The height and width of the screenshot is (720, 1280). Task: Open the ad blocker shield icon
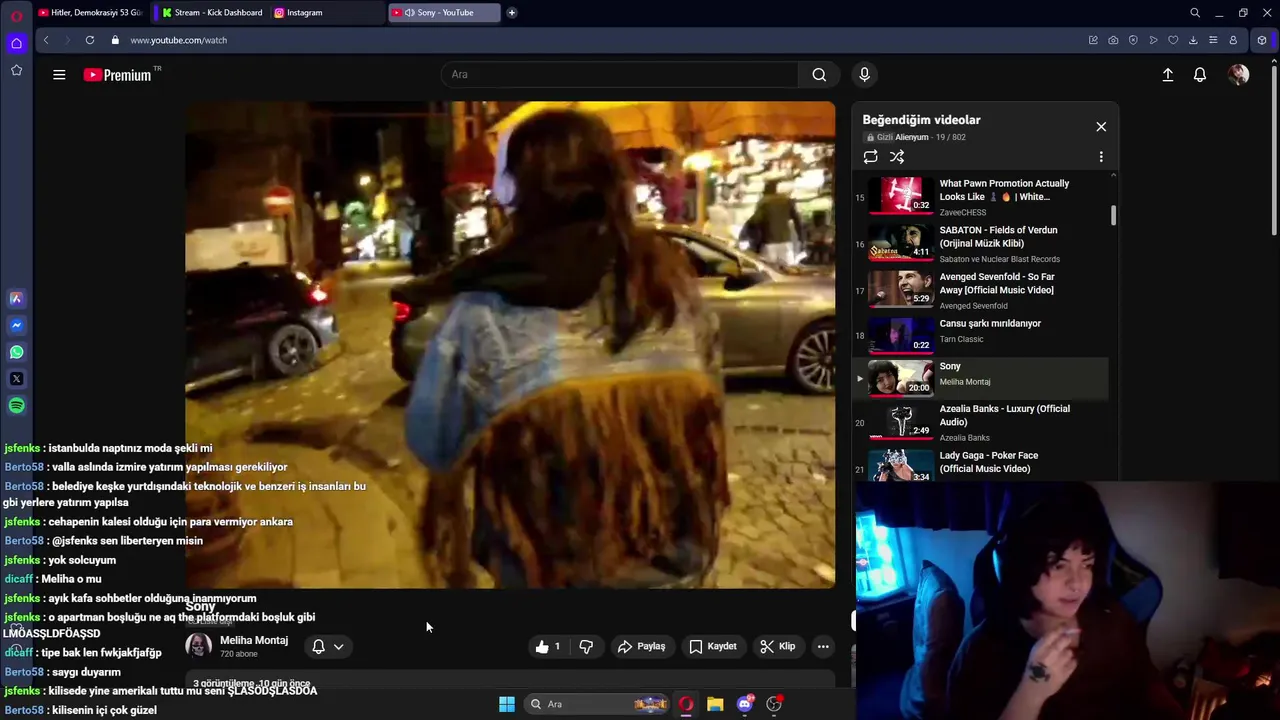1133,40
